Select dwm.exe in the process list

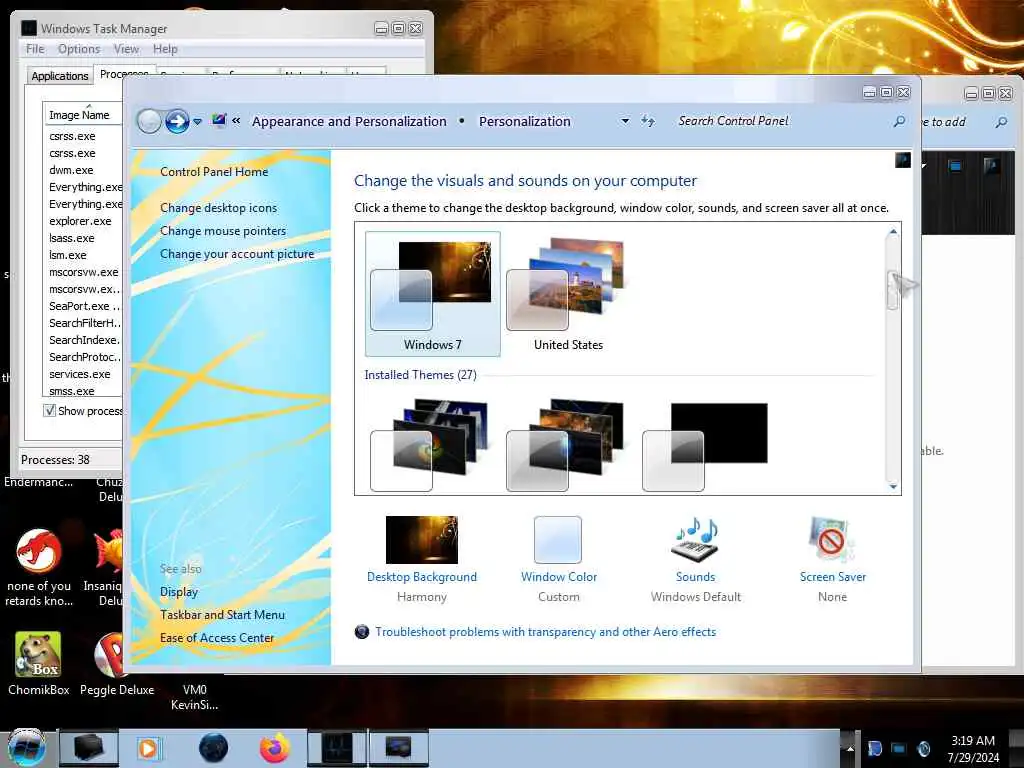tap(71, 170)
